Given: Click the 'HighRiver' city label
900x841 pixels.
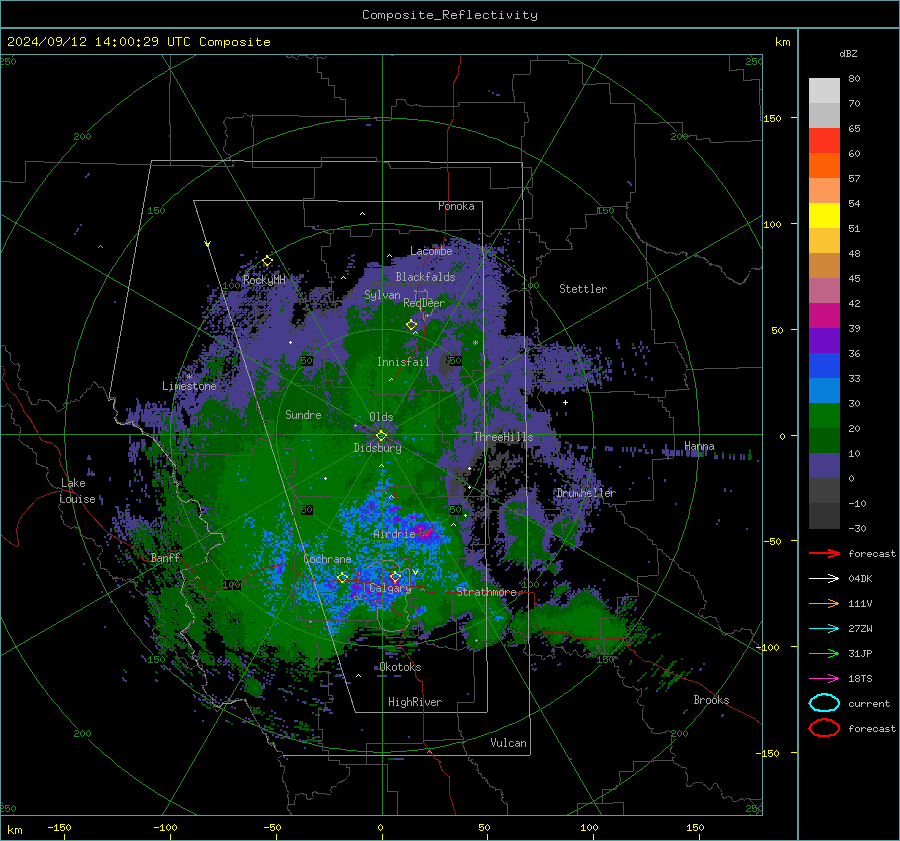Looking at the screenshot, I should (x=415, y=702).
